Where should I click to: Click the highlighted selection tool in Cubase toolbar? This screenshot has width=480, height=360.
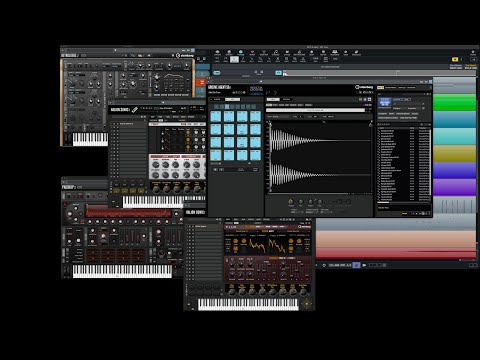pos(234,59)
